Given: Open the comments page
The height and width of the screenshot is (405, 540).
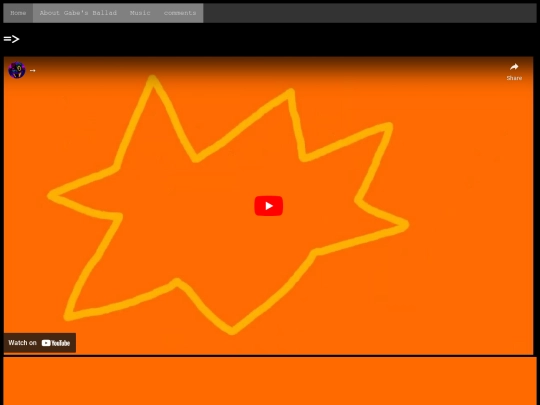Looking at the screenshot, I should coord(180,13).
